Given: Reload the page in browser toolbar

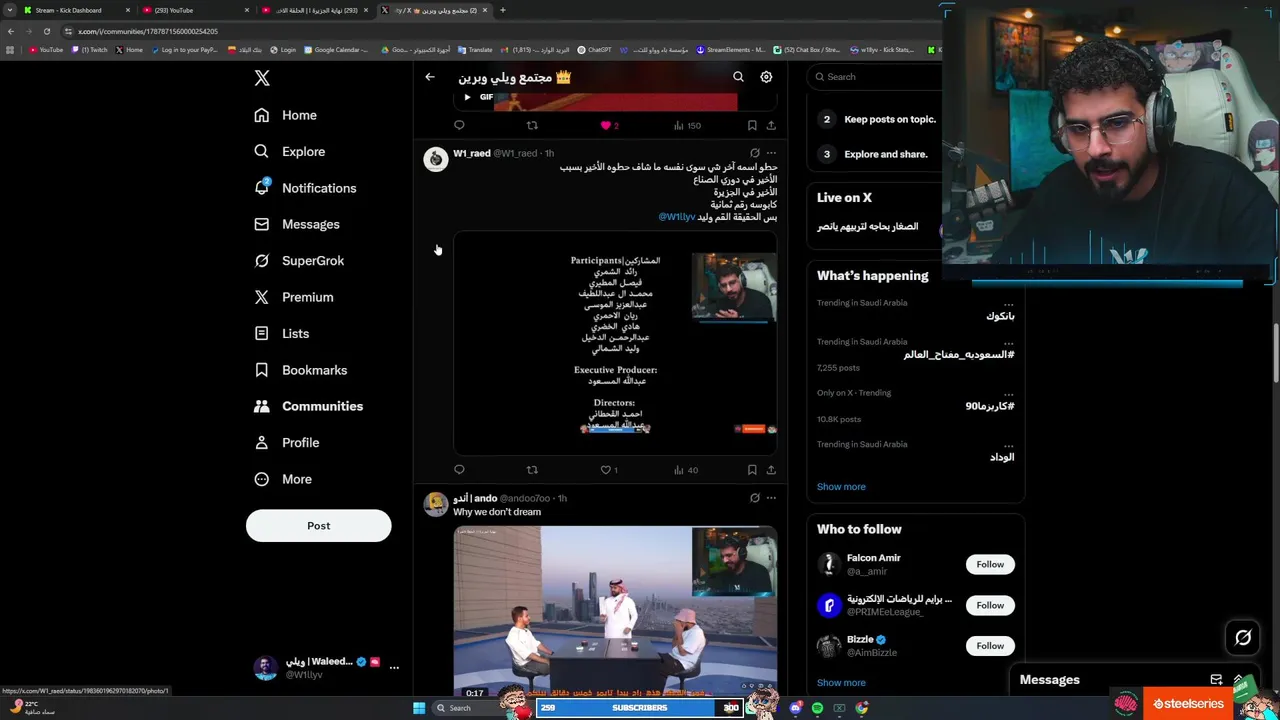Looking at the screenshot, I should 46,31.
